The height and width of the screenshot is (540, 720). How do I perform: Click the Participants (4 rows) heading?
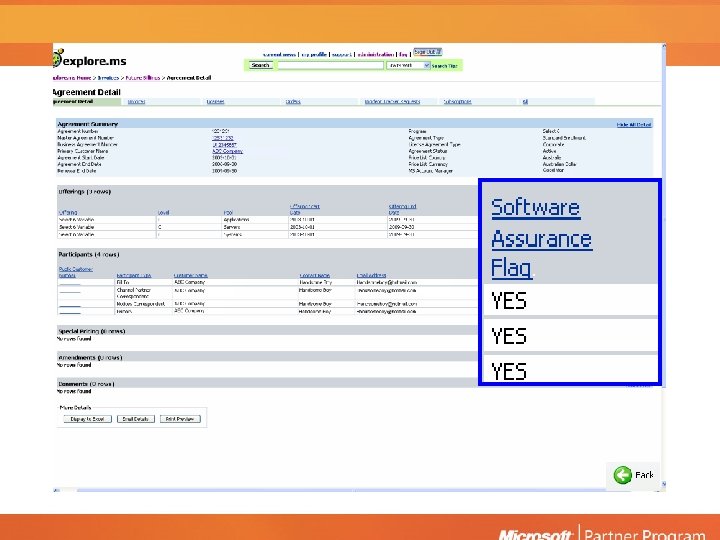89,254
